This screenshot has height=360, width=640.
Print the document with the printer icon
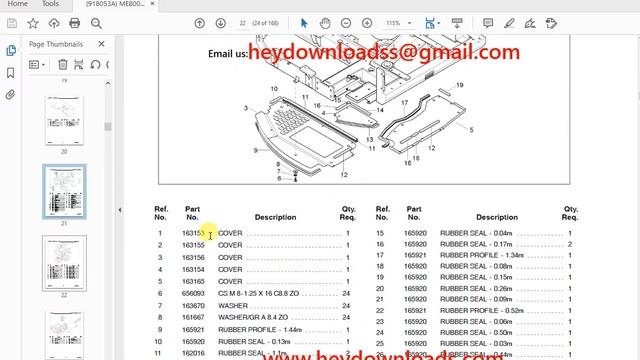tap(75, 23)
